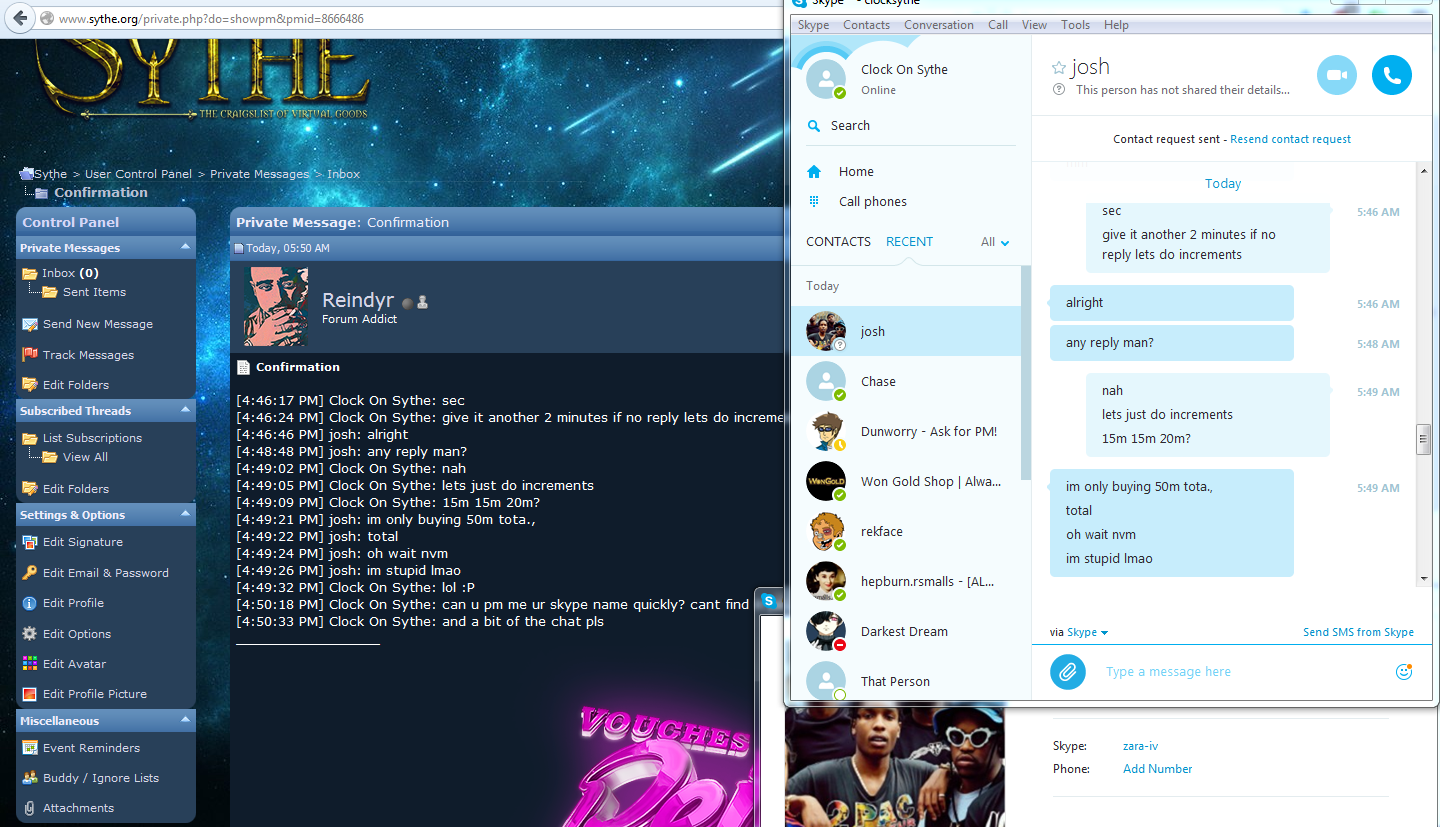The image size is (1440, 827).
Task: Click Clock On Sythe profile avatar
Action: (827, 79)
